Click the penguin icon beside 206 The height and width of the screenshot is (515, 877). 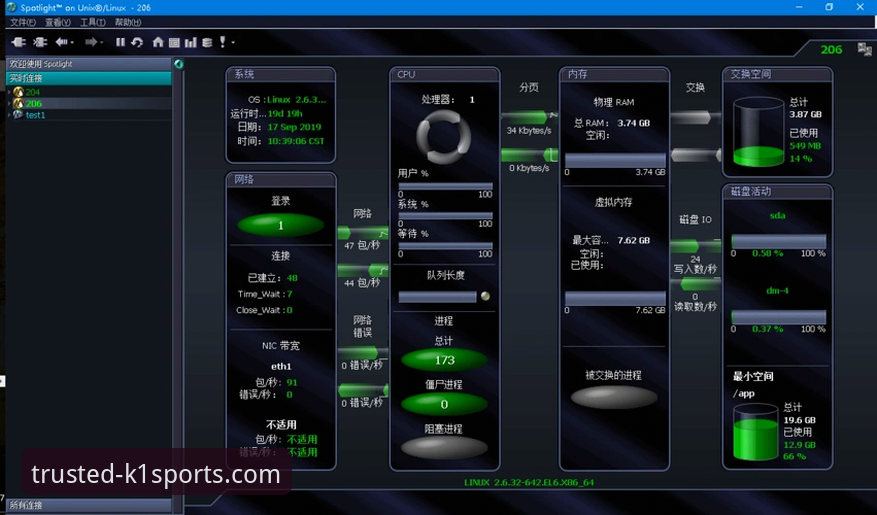click(x=18, y=103)
